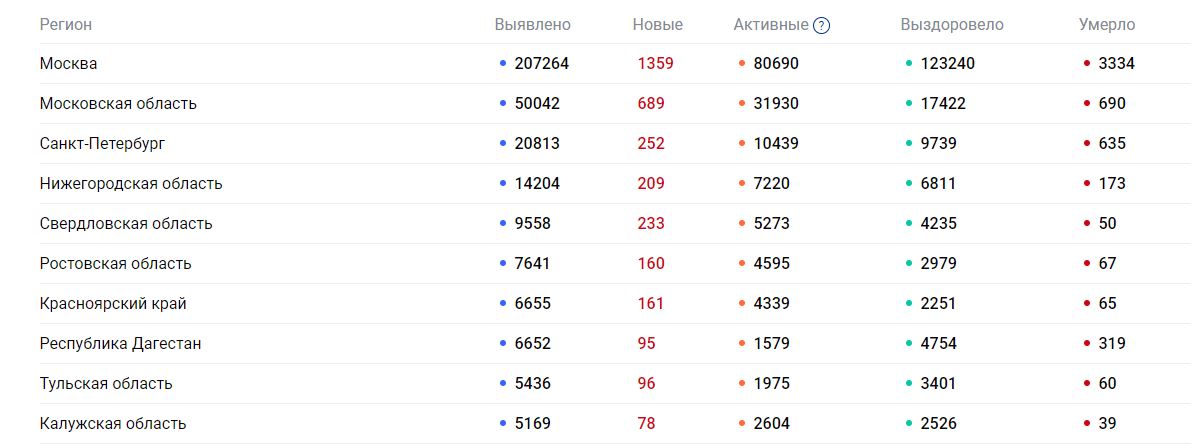Open Республика Дагестан row
The height and width of the screenshot is (445, 1204).
click(120, 343)
